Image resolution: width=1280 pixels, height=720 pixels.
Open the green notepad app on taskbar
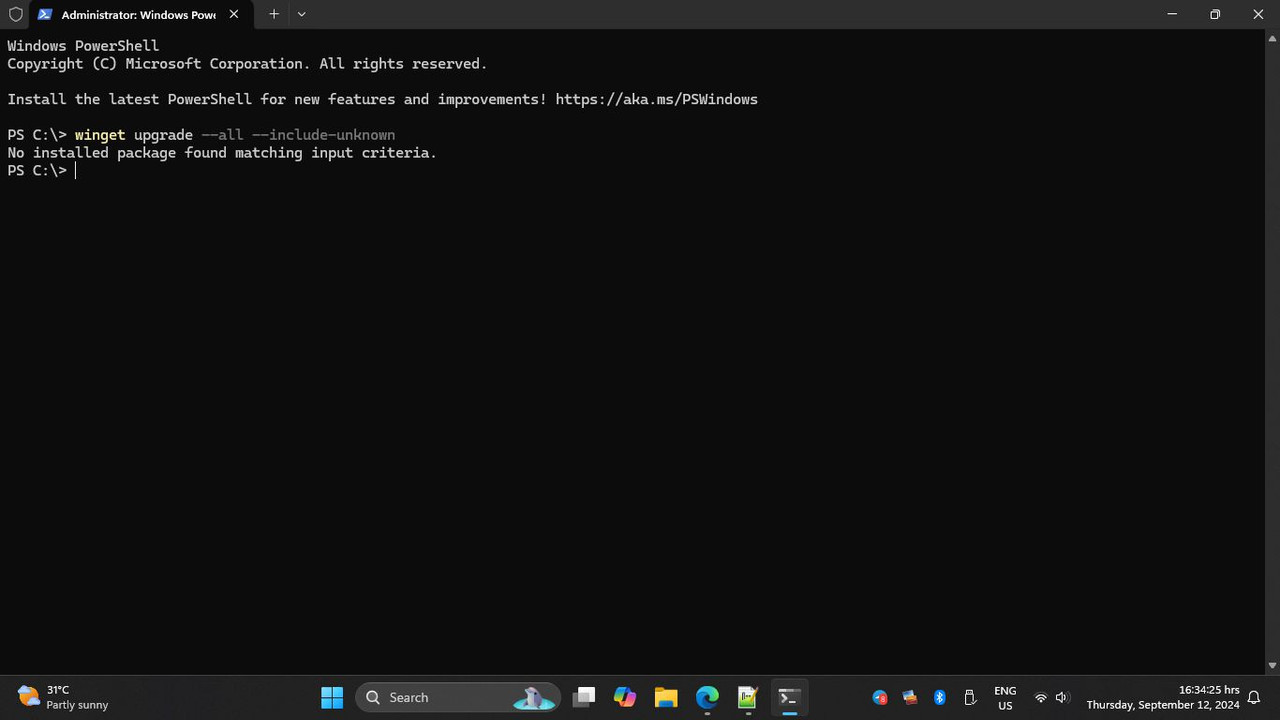[748, 697]
